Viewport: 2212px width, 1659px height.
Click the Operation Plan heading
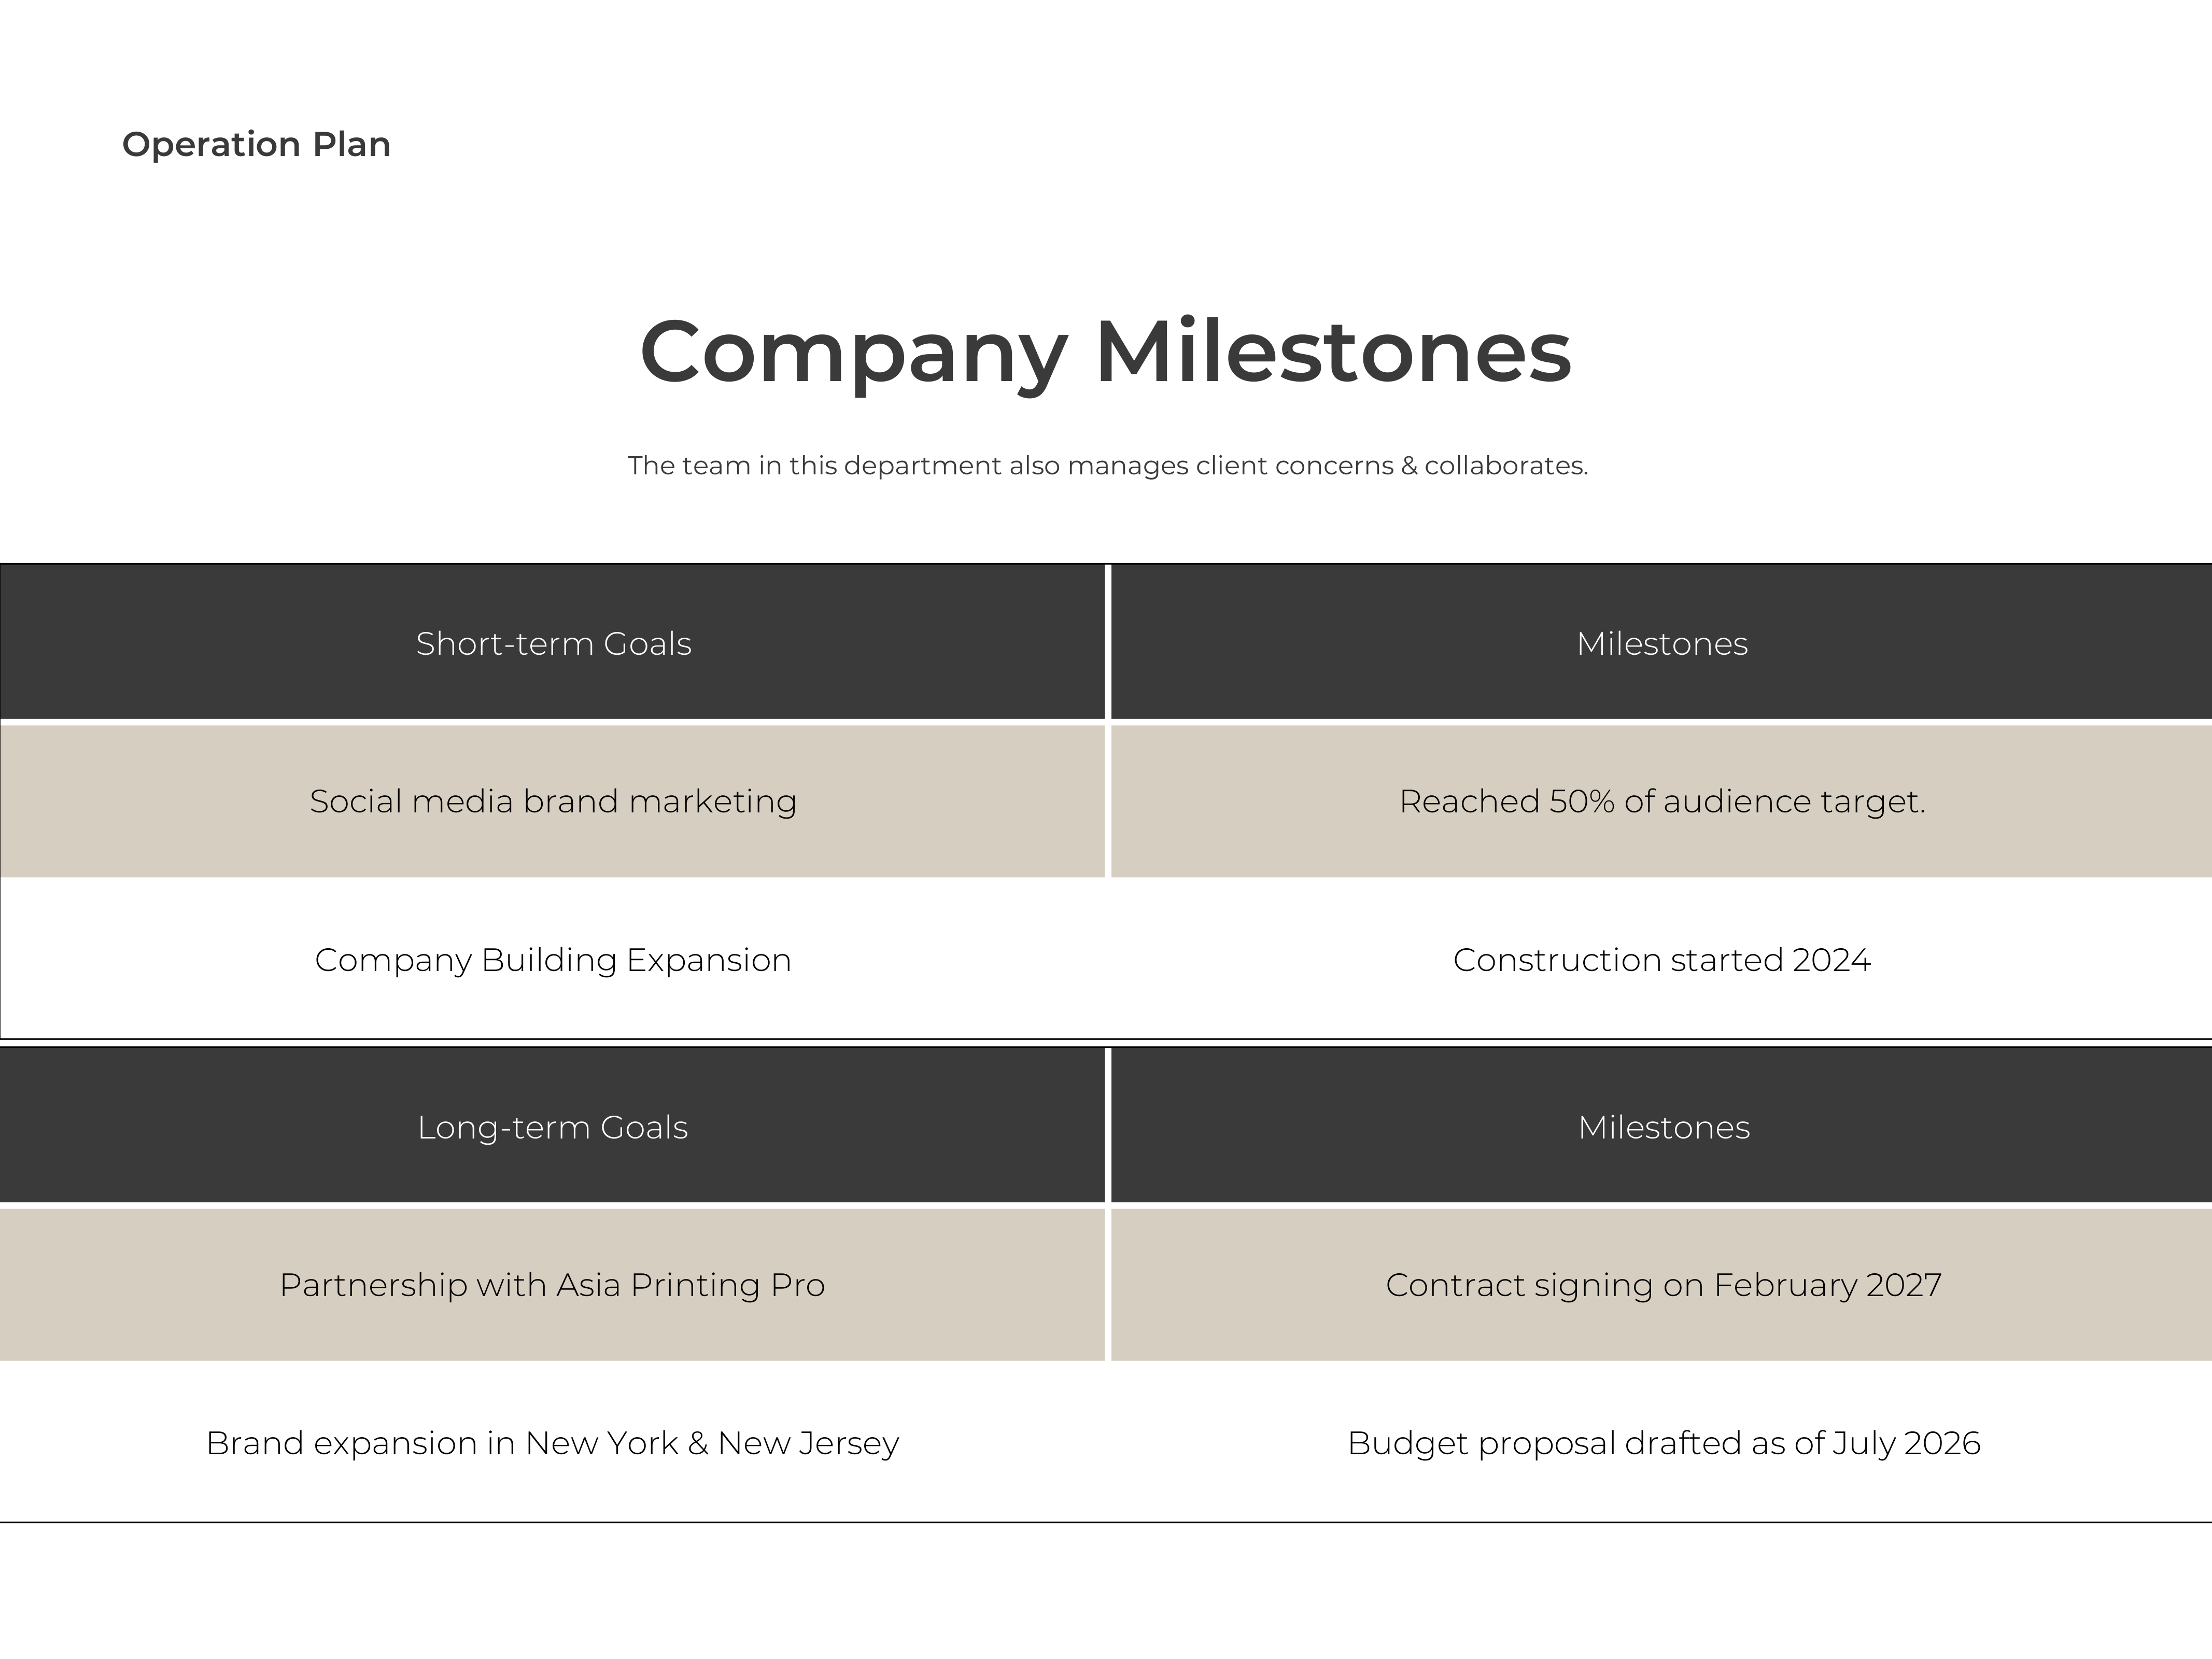(x=256, y=145)
